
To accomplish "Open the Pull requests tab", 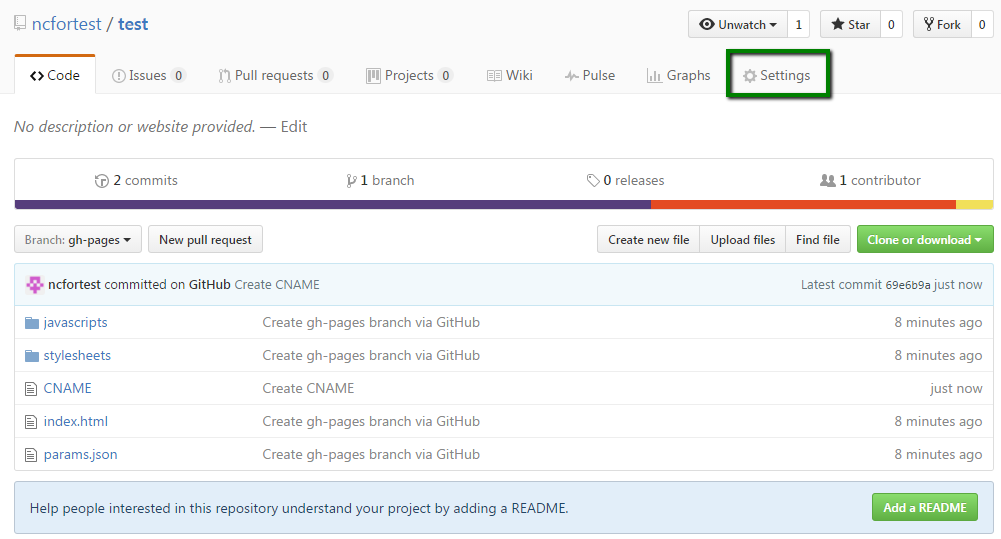I will coord(275,75).
